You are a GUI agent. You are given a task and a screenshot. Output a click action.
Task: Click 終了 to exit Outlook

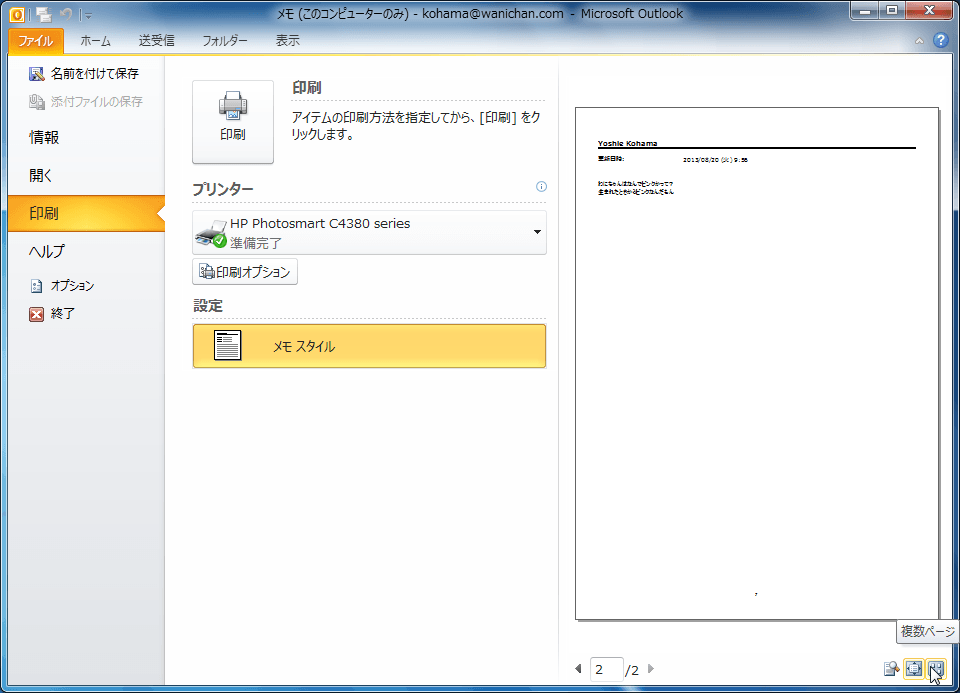(x=53, y=313)
